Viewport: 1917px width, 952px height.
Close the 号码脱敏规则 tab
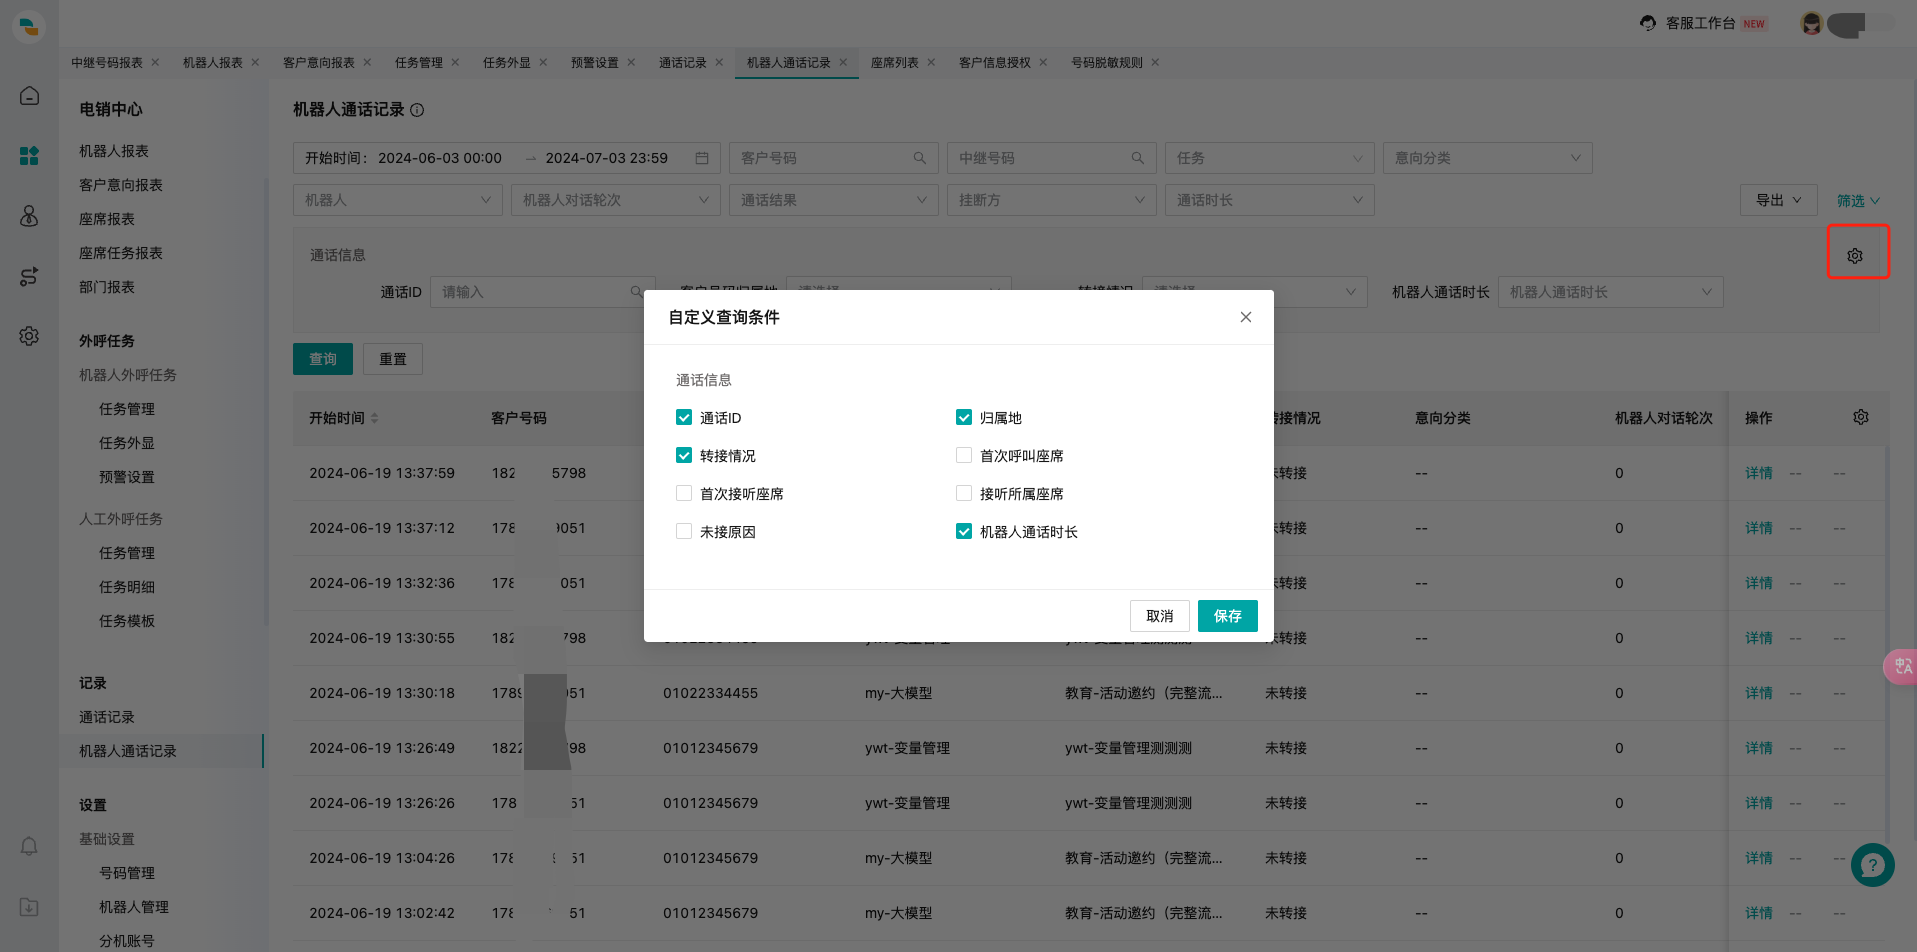[x=1155, y=62]
